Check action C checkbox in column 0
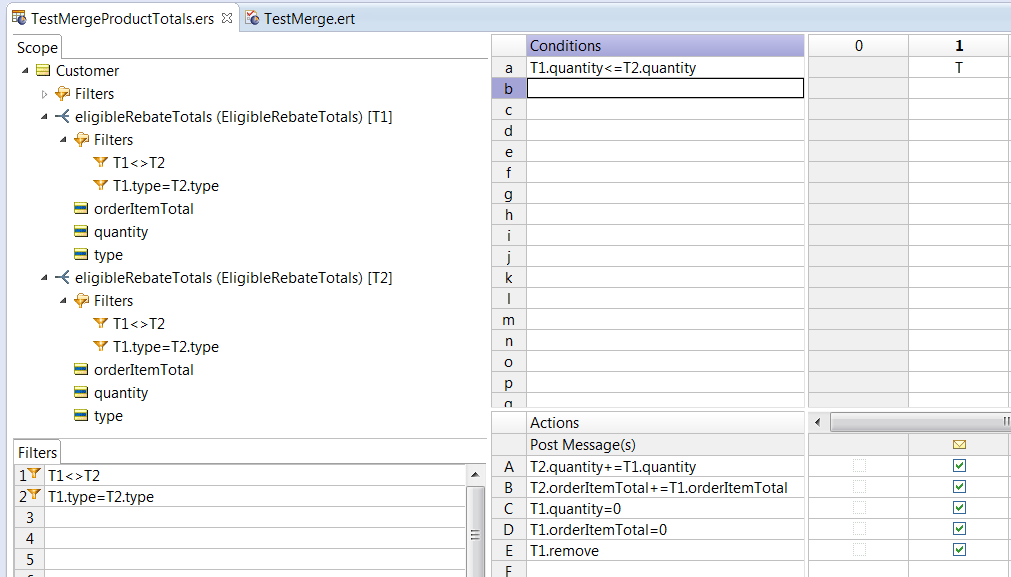The width and height of the screenshot is (1011, 577). tap(859, 508)
